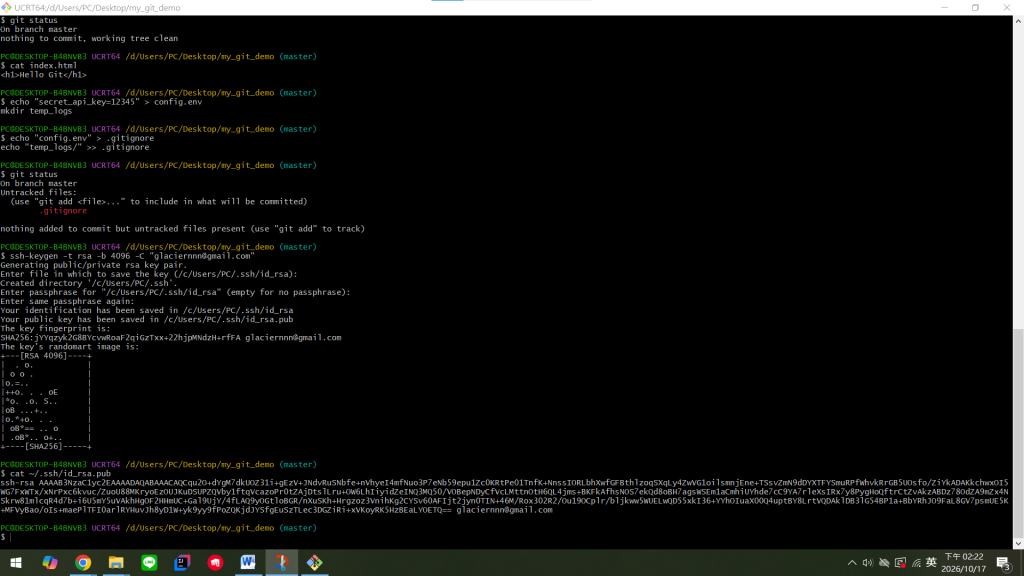Click the '<h1>Hello Git</h1>' output line

(x=43, y=75)
